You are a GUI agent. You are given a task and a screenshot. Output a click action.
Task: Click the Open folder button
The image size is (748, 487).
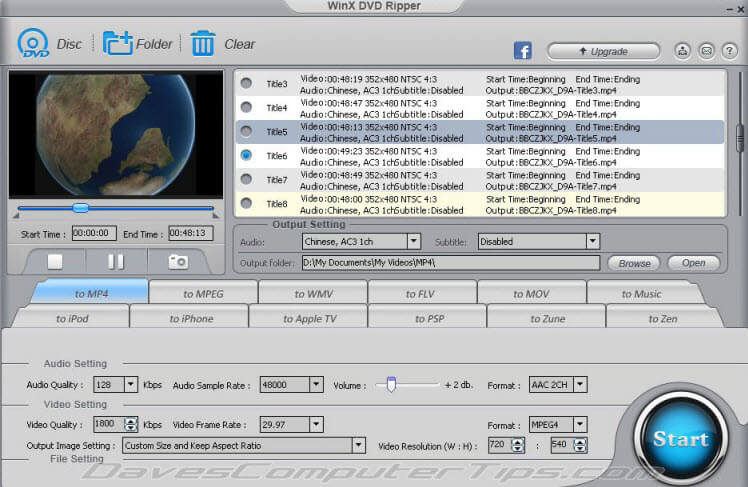(x=693, y=263)
